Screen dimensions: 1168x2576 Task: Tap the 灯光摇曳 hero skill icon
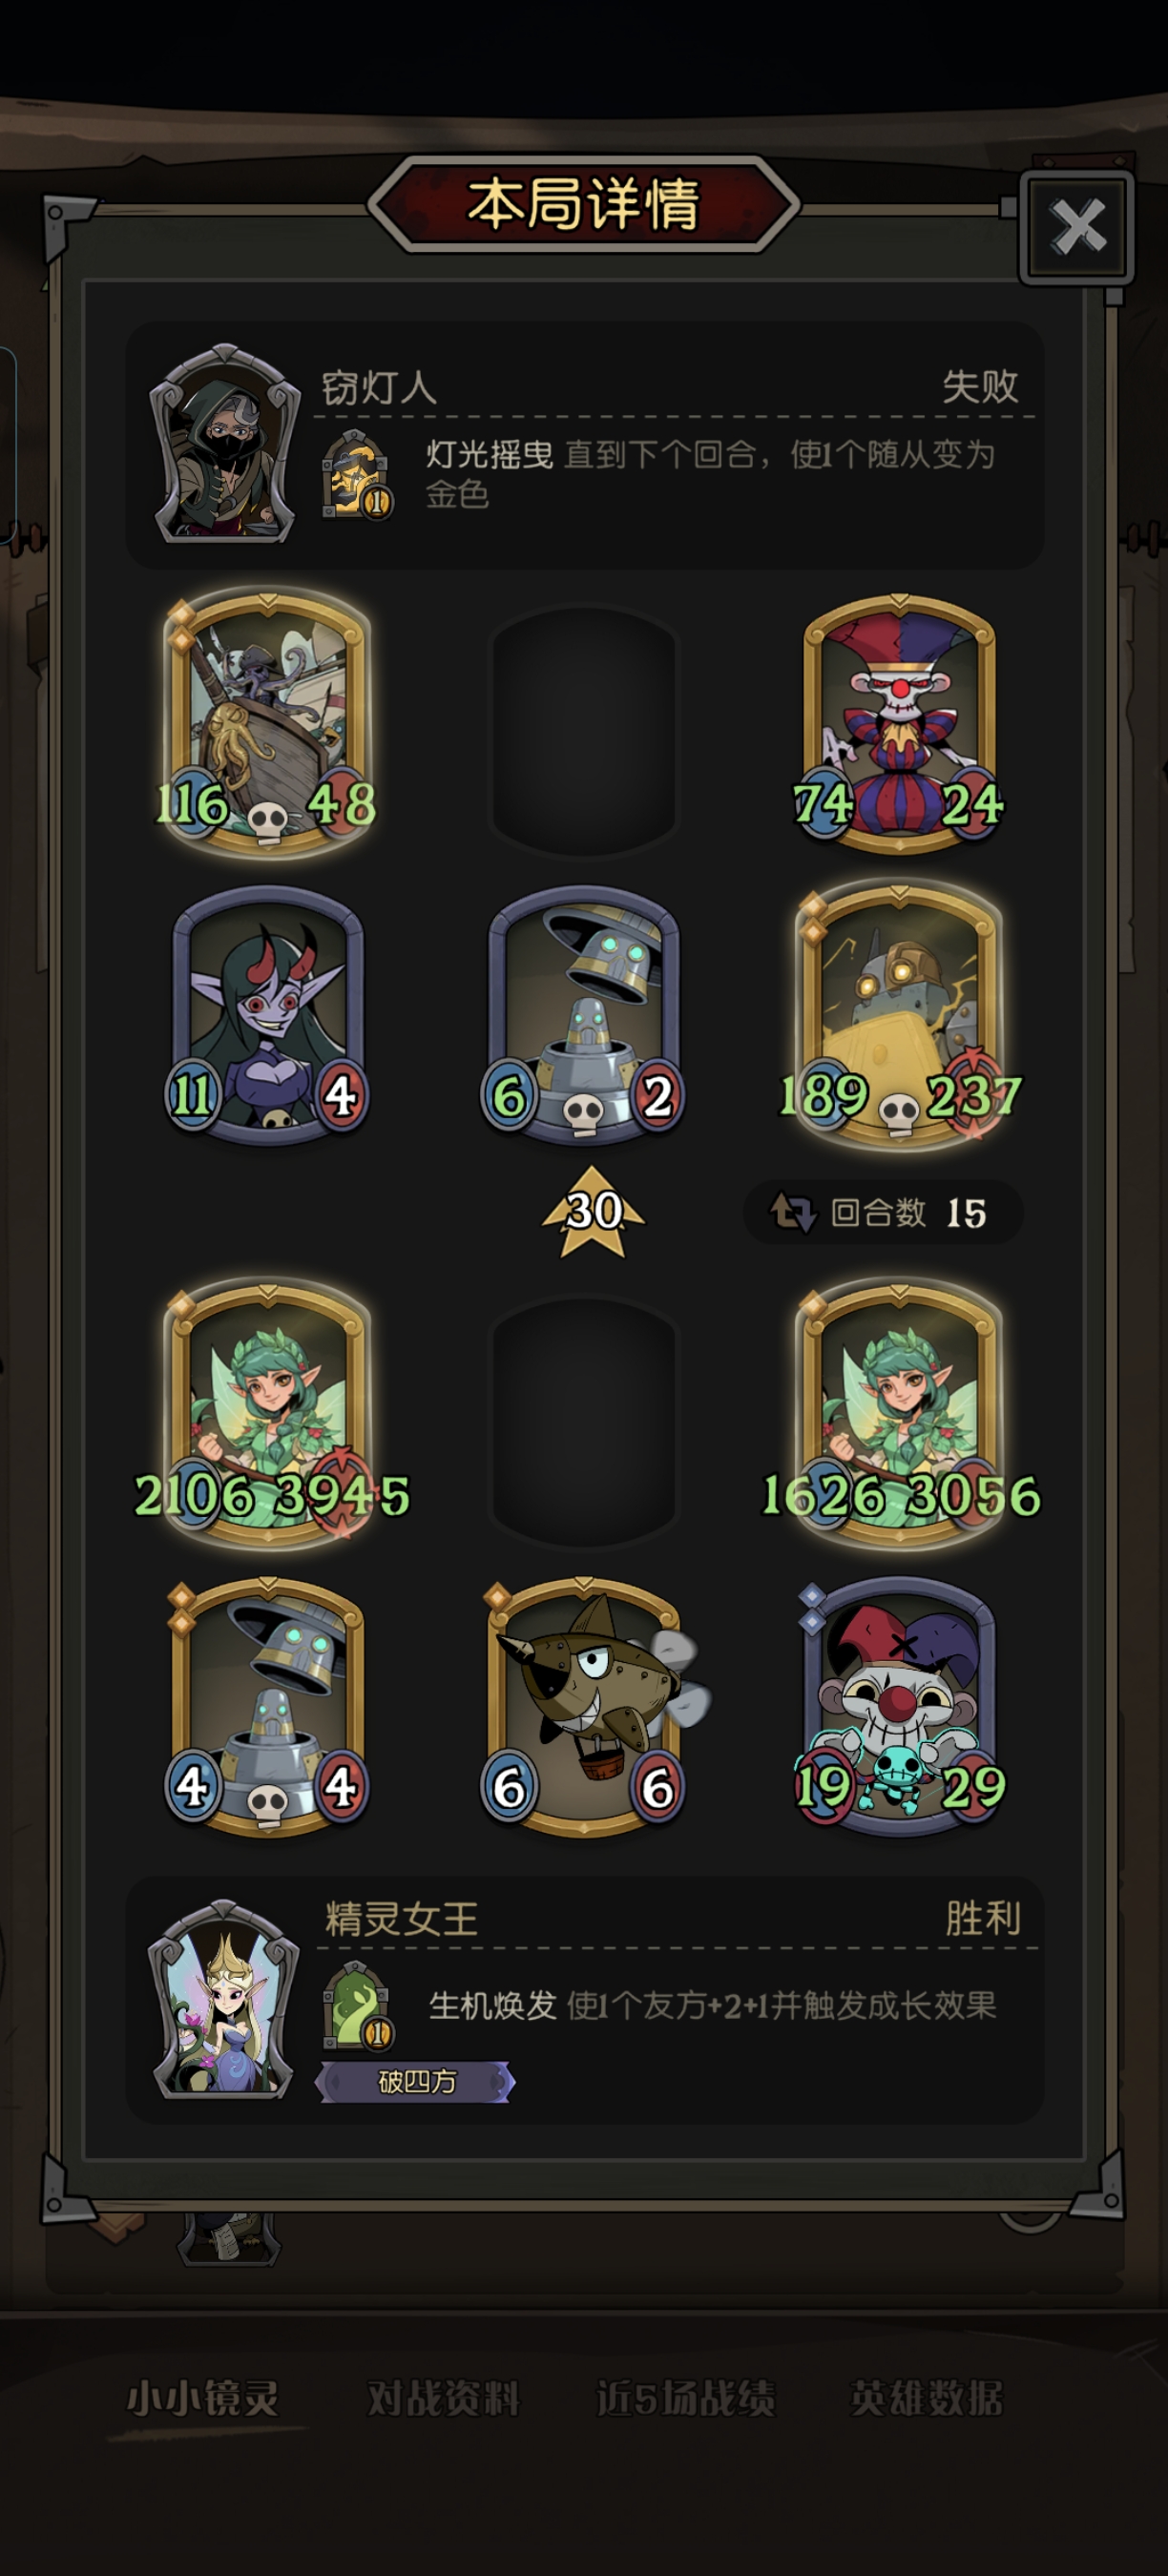coord(357,474)
